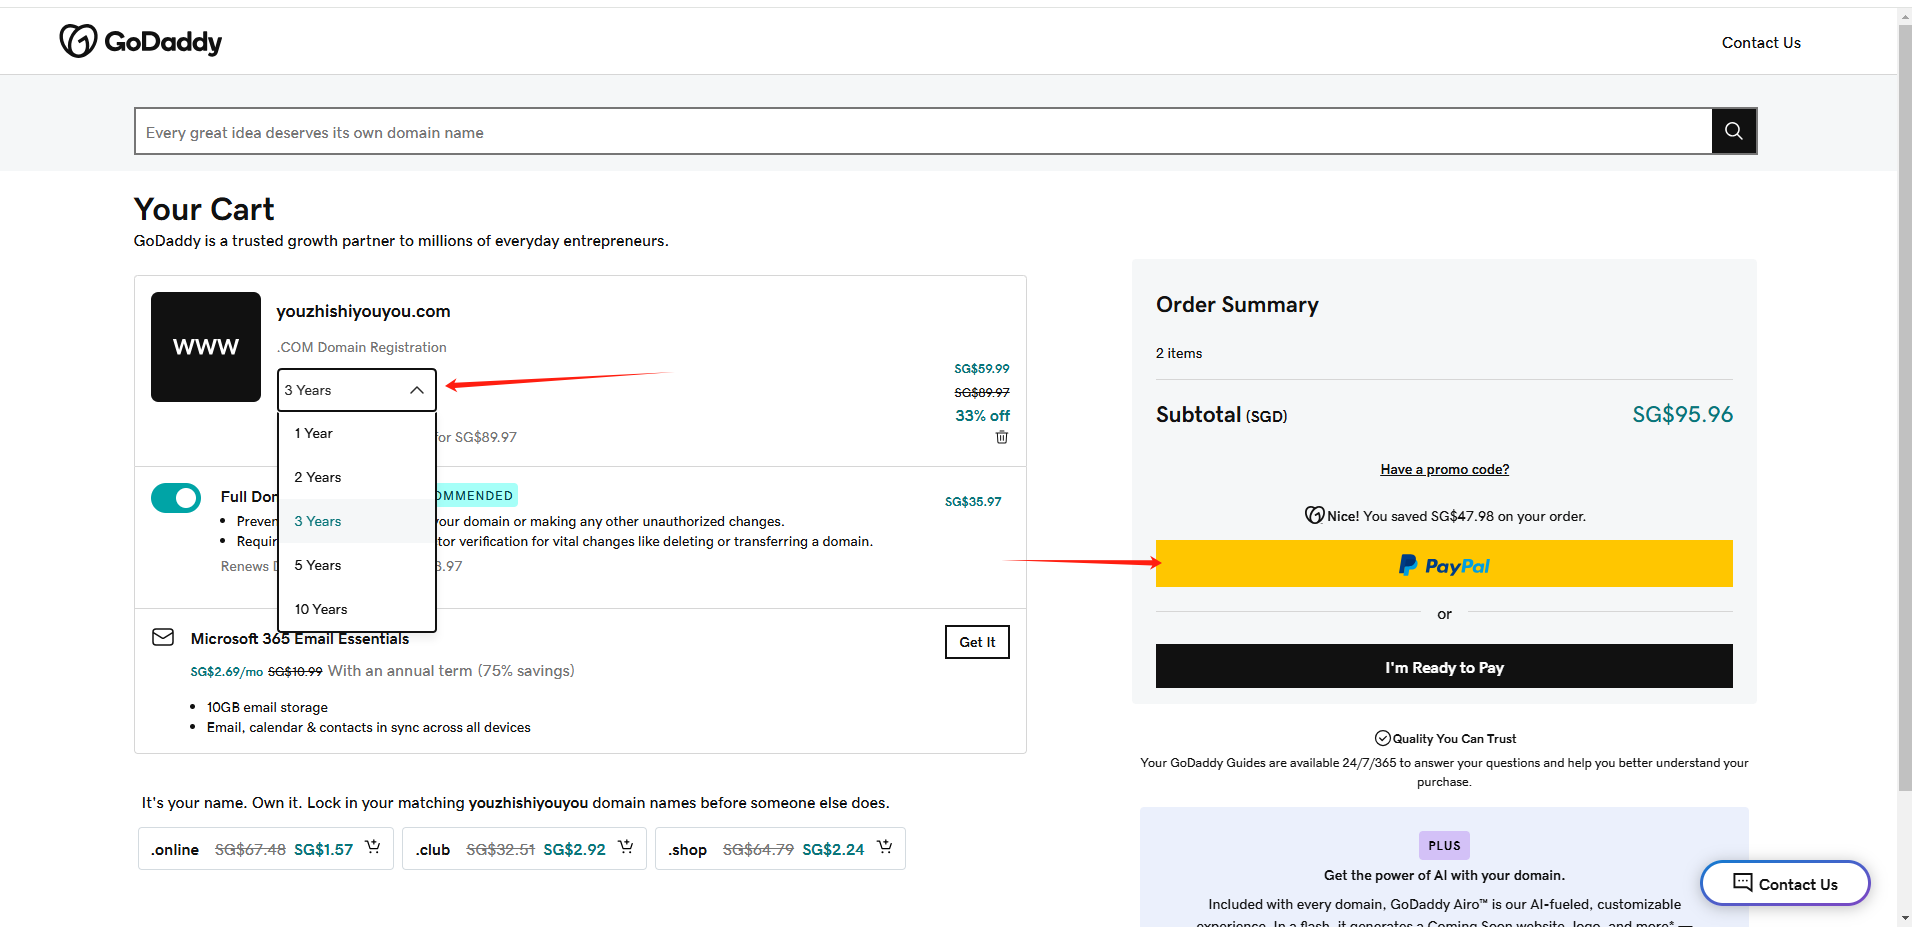Screen dimensions: 1912x927
Task: Click the SG$95.96 subtotal amount
Action: (x=1682, y=414)
